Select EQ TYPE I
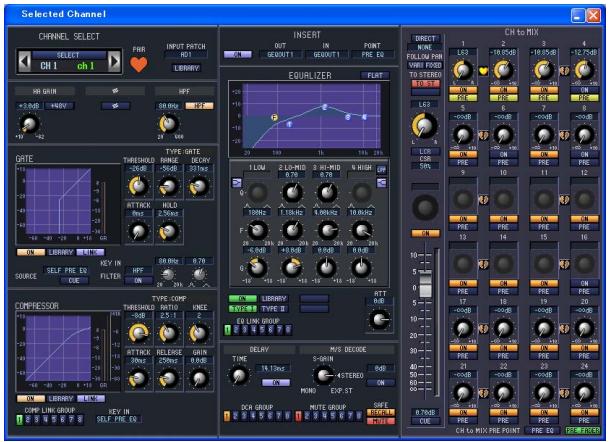This screenshot has height=442, width=609. [242, 309]
